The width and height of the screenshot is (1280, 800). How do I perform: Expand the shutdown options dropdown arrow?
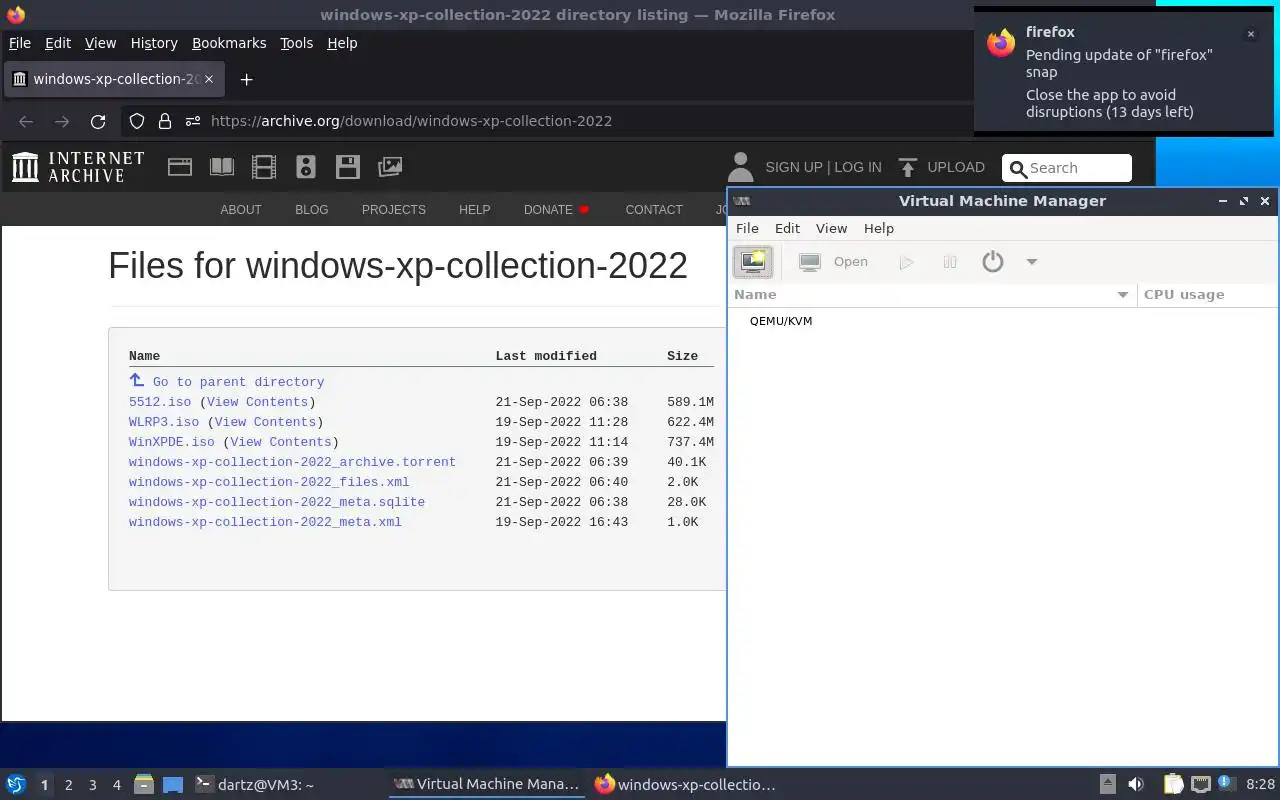click(1032, 262)
